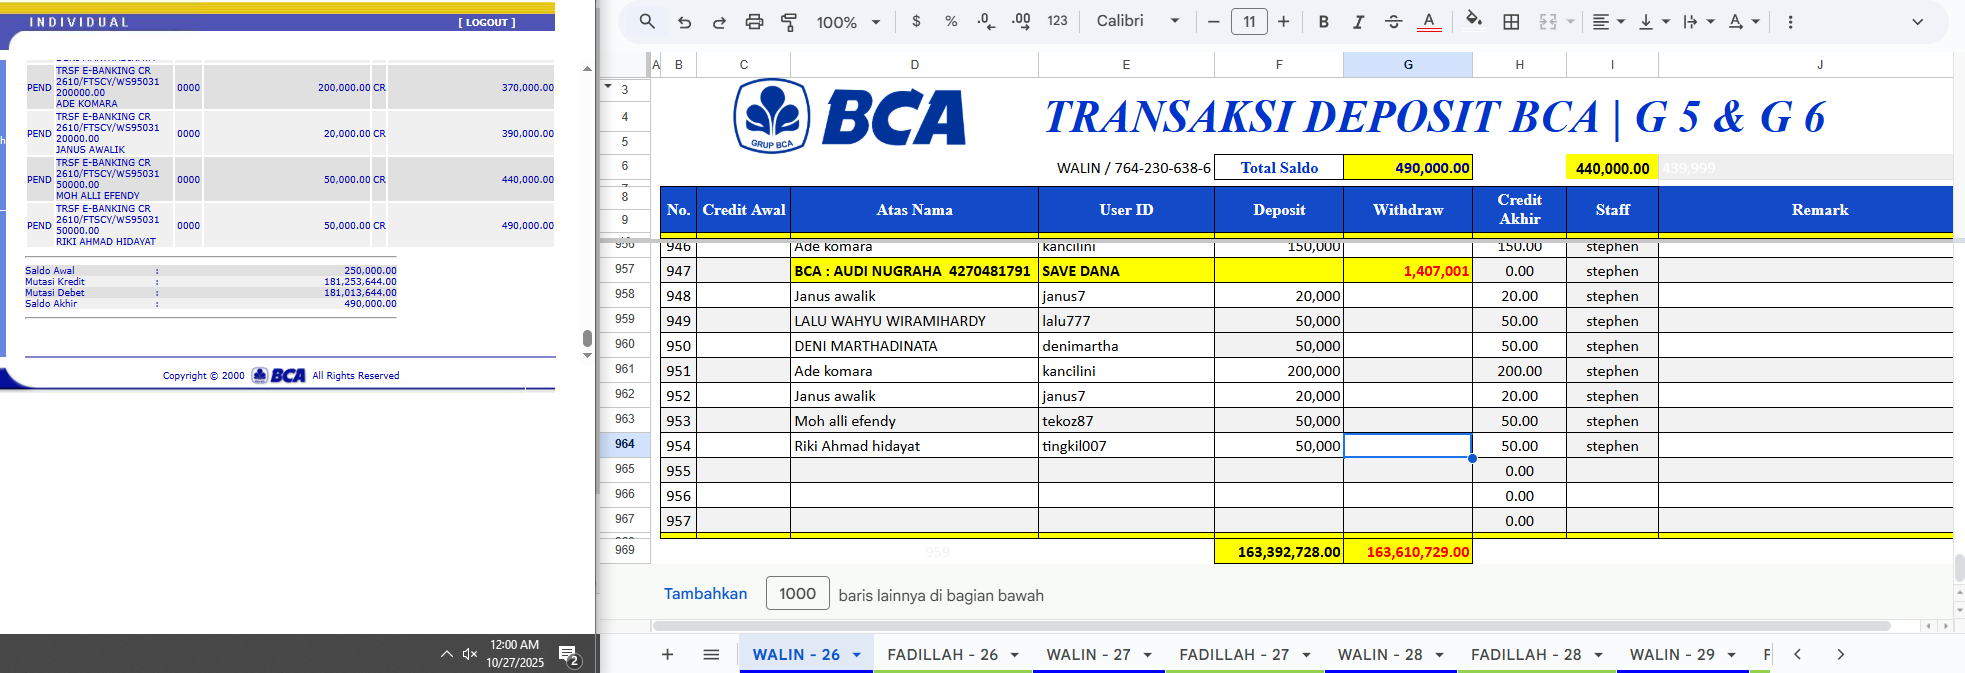Activate the paint format tool

(x=789, y=22)
